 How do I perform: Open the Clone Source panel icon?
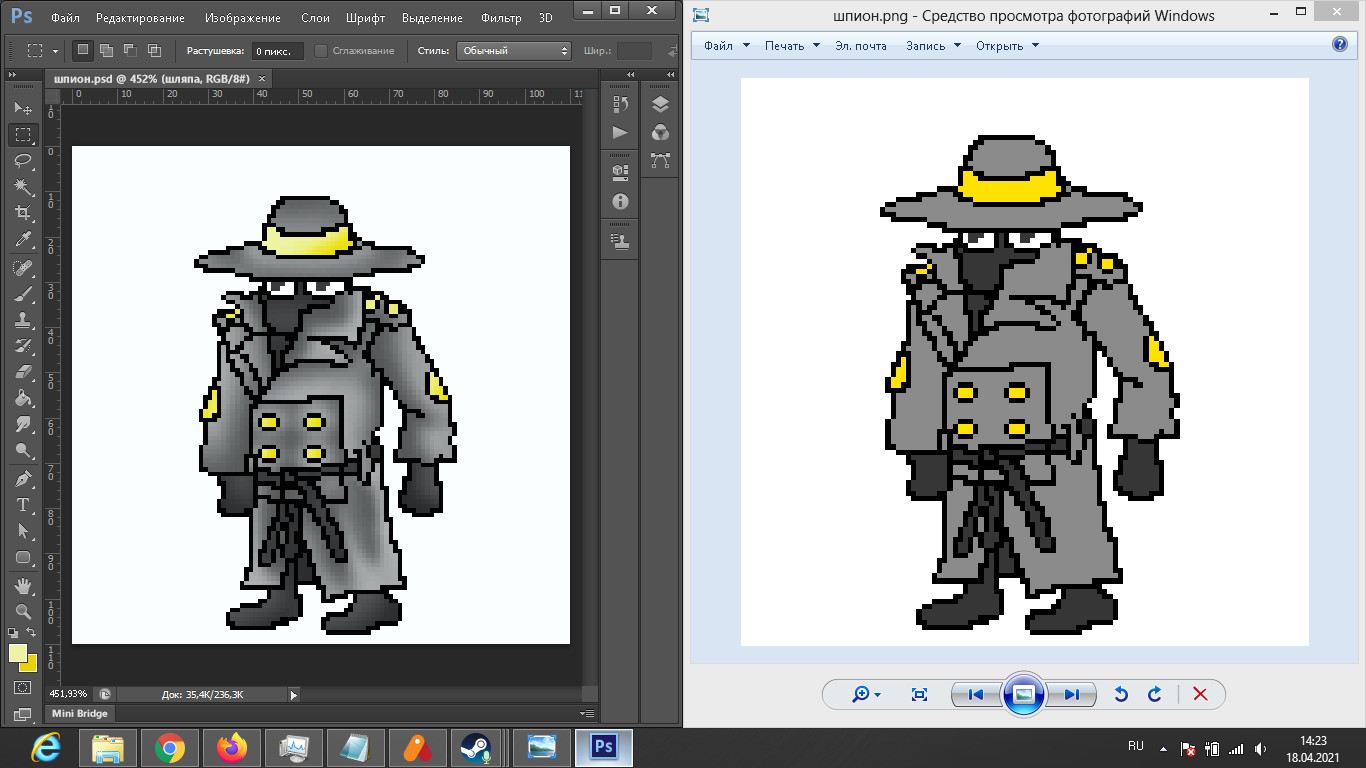pos(620,241)
